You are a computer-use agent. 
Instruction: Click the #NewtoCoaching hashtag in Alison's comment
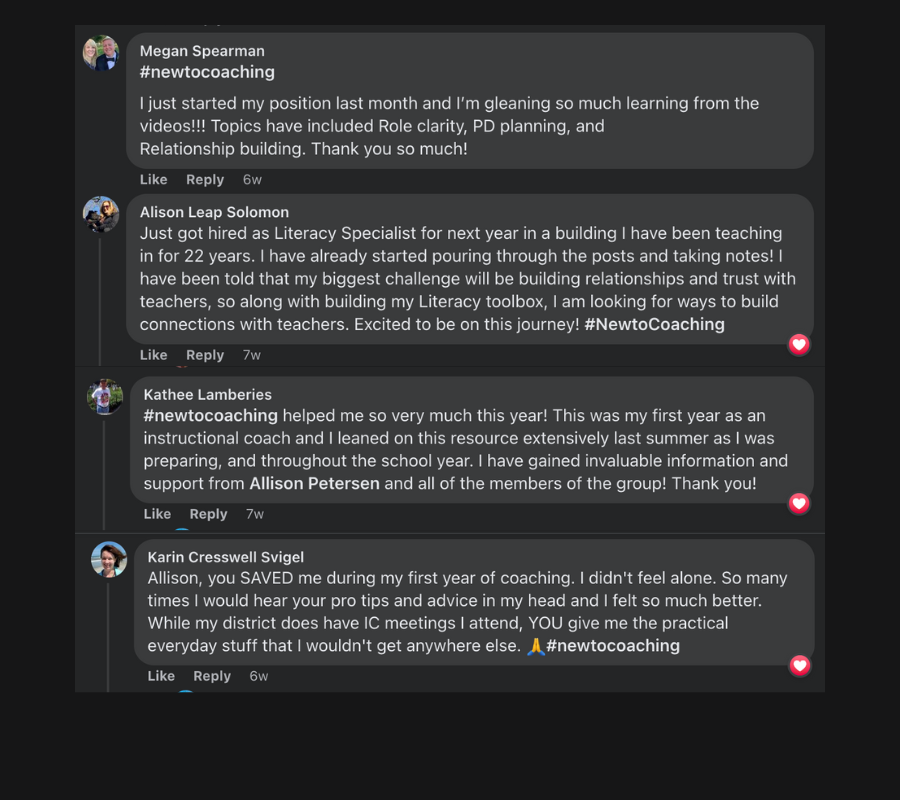[x=654, y=324]
